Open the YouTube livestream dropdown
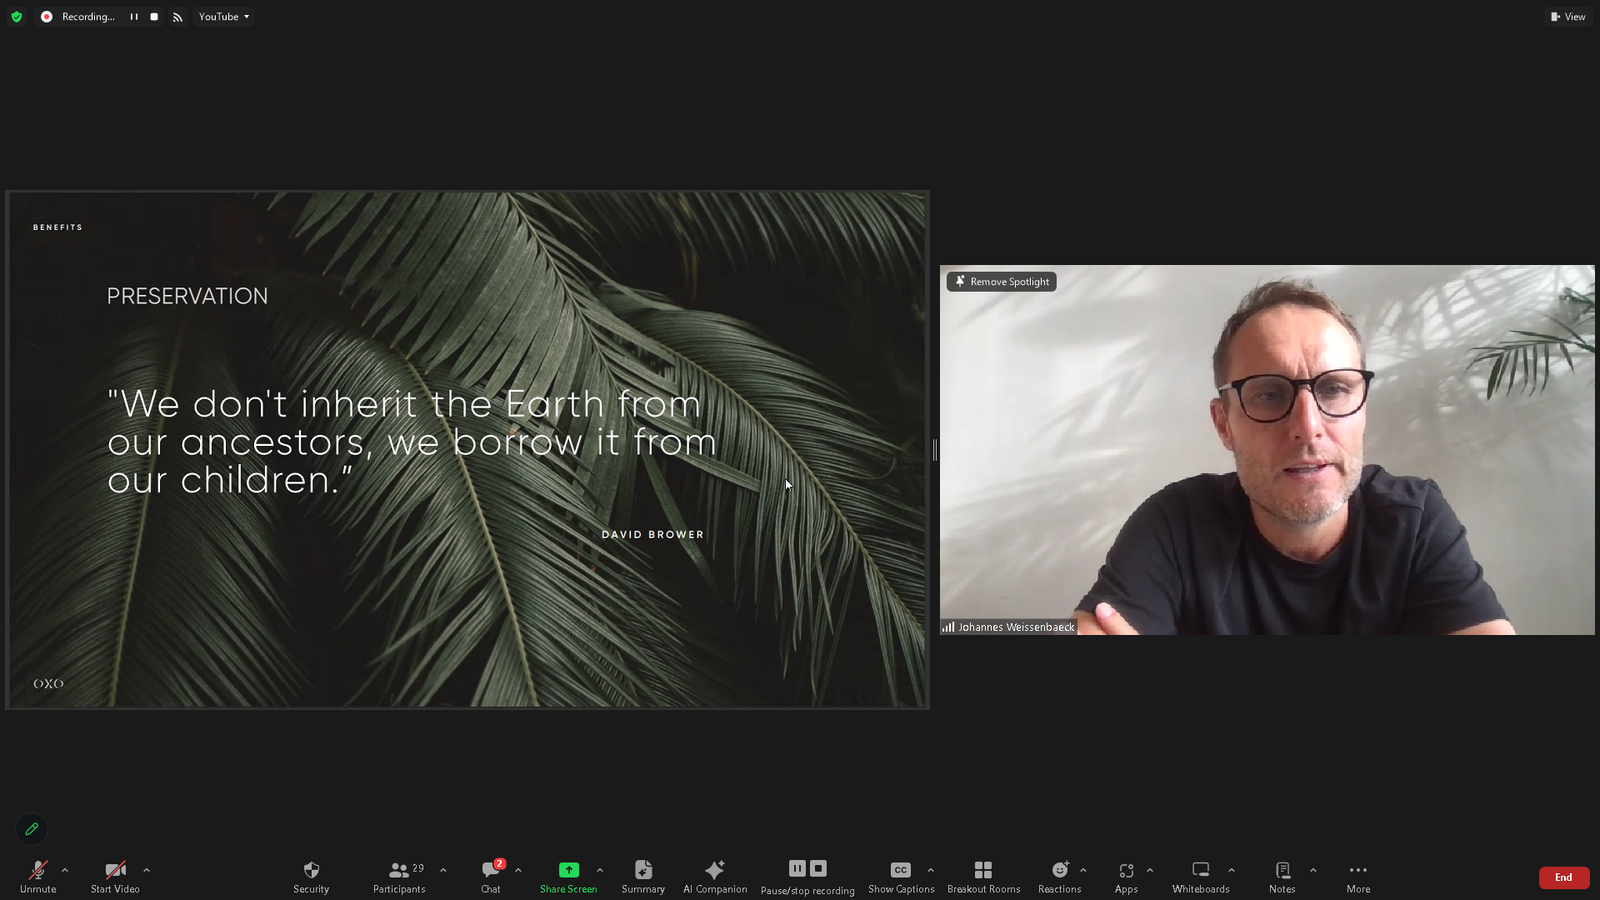Screen dimensions: 1600x900 [224, 17]
